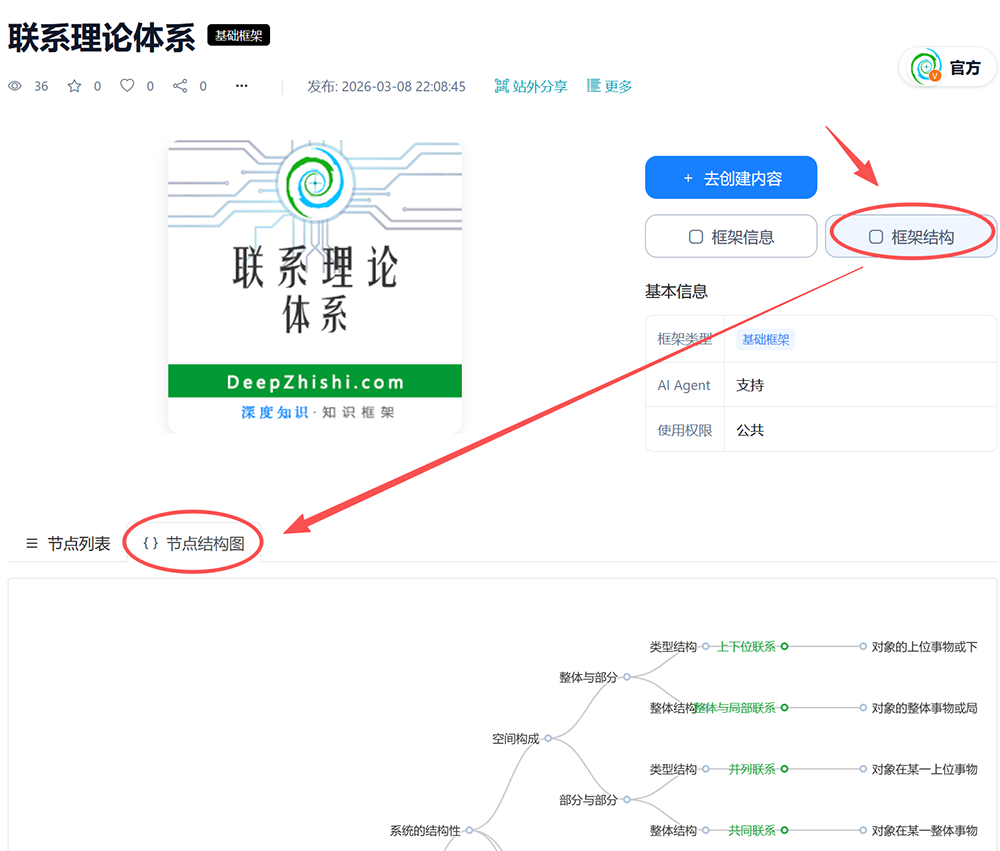Click the eye views icon

[15, 85]
